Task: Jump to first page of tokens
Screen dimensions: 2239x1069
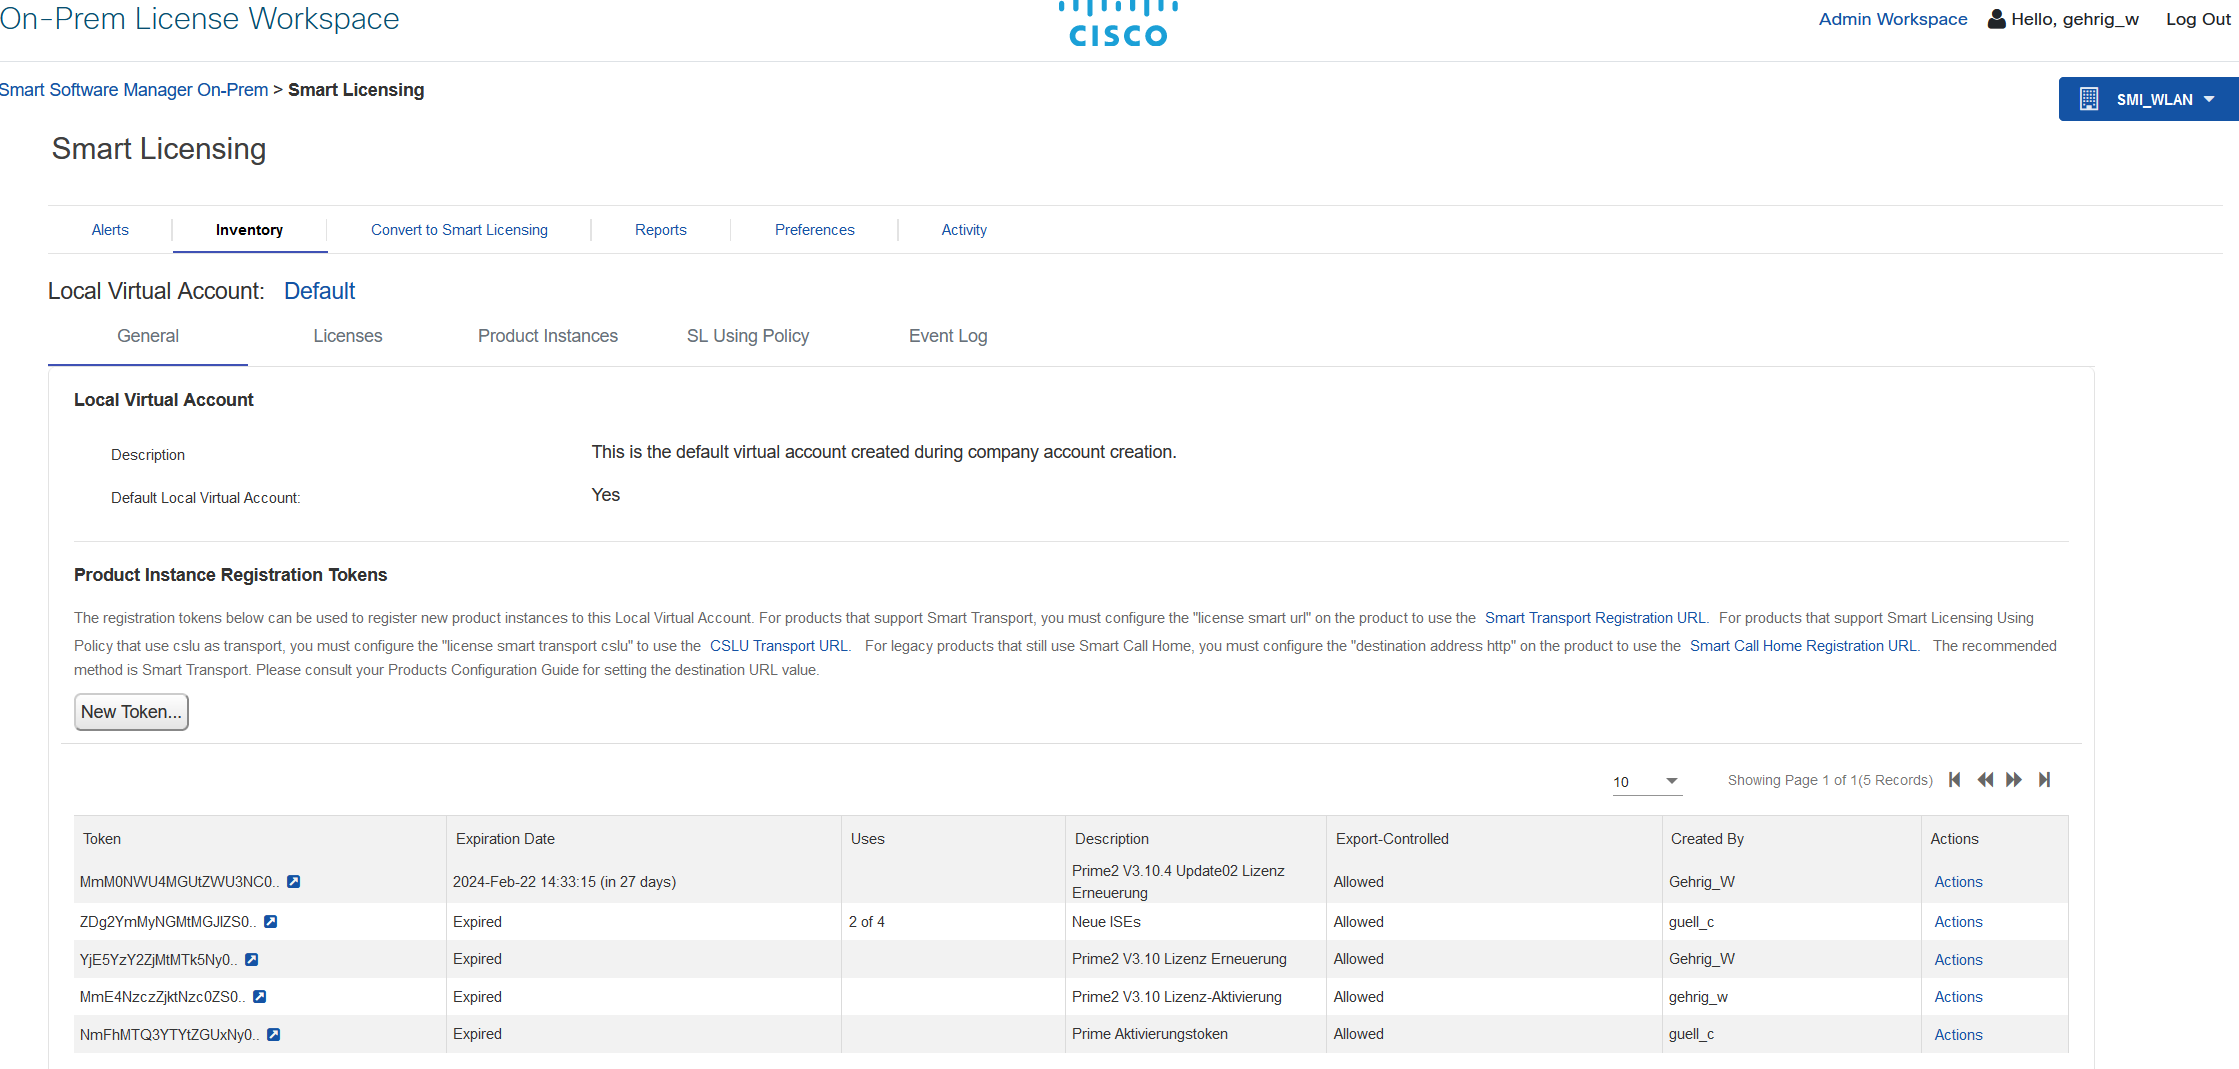Action: point(1954,780)
